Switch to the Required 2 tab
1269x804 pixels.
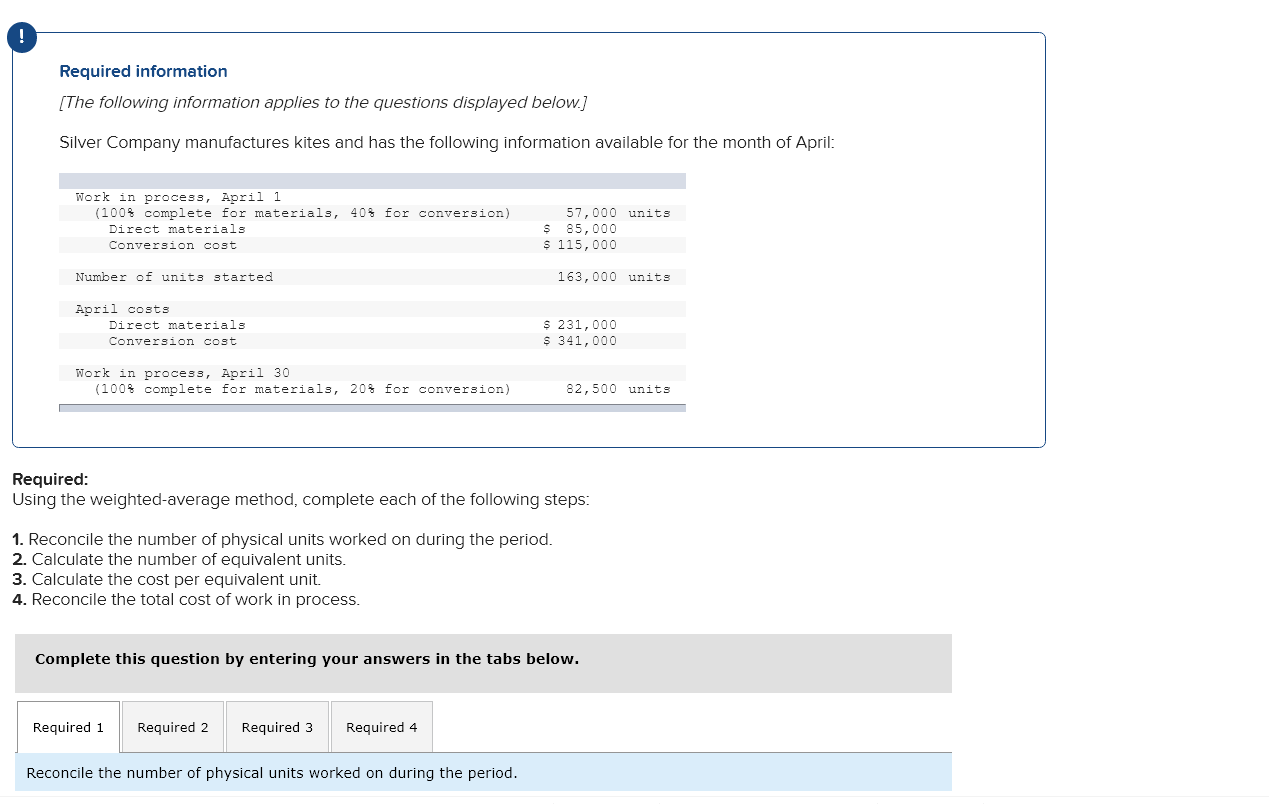click(172, 727)
